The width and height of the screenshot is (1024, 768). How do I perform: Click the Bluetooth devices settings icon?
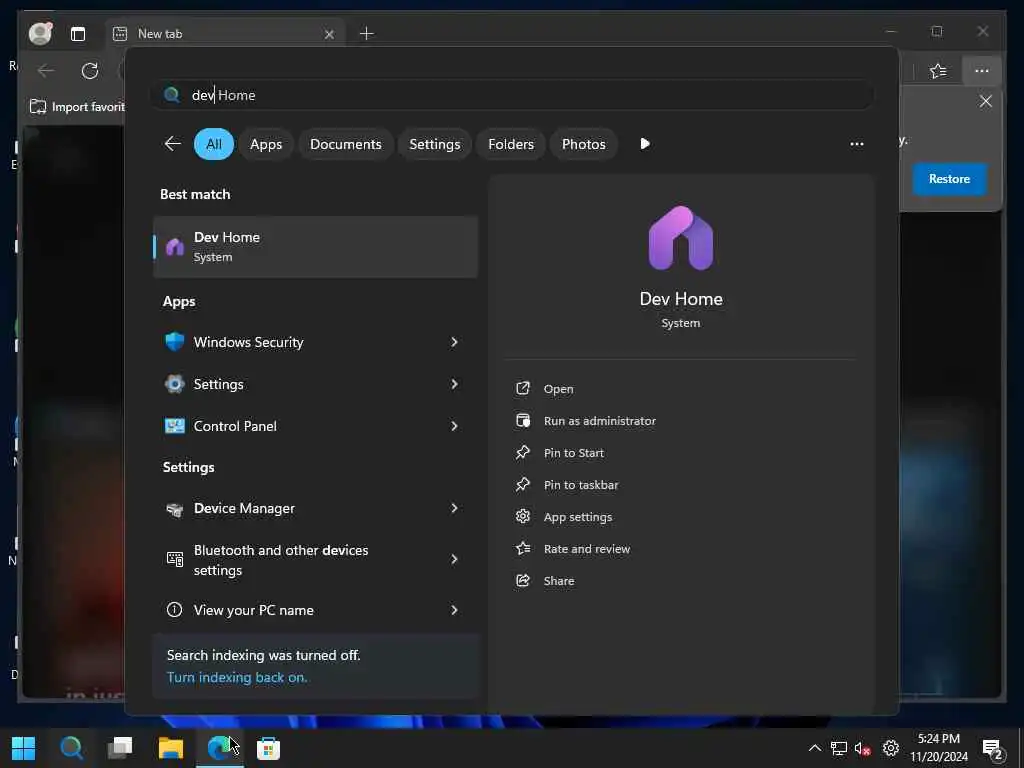(x=174, y=559)
